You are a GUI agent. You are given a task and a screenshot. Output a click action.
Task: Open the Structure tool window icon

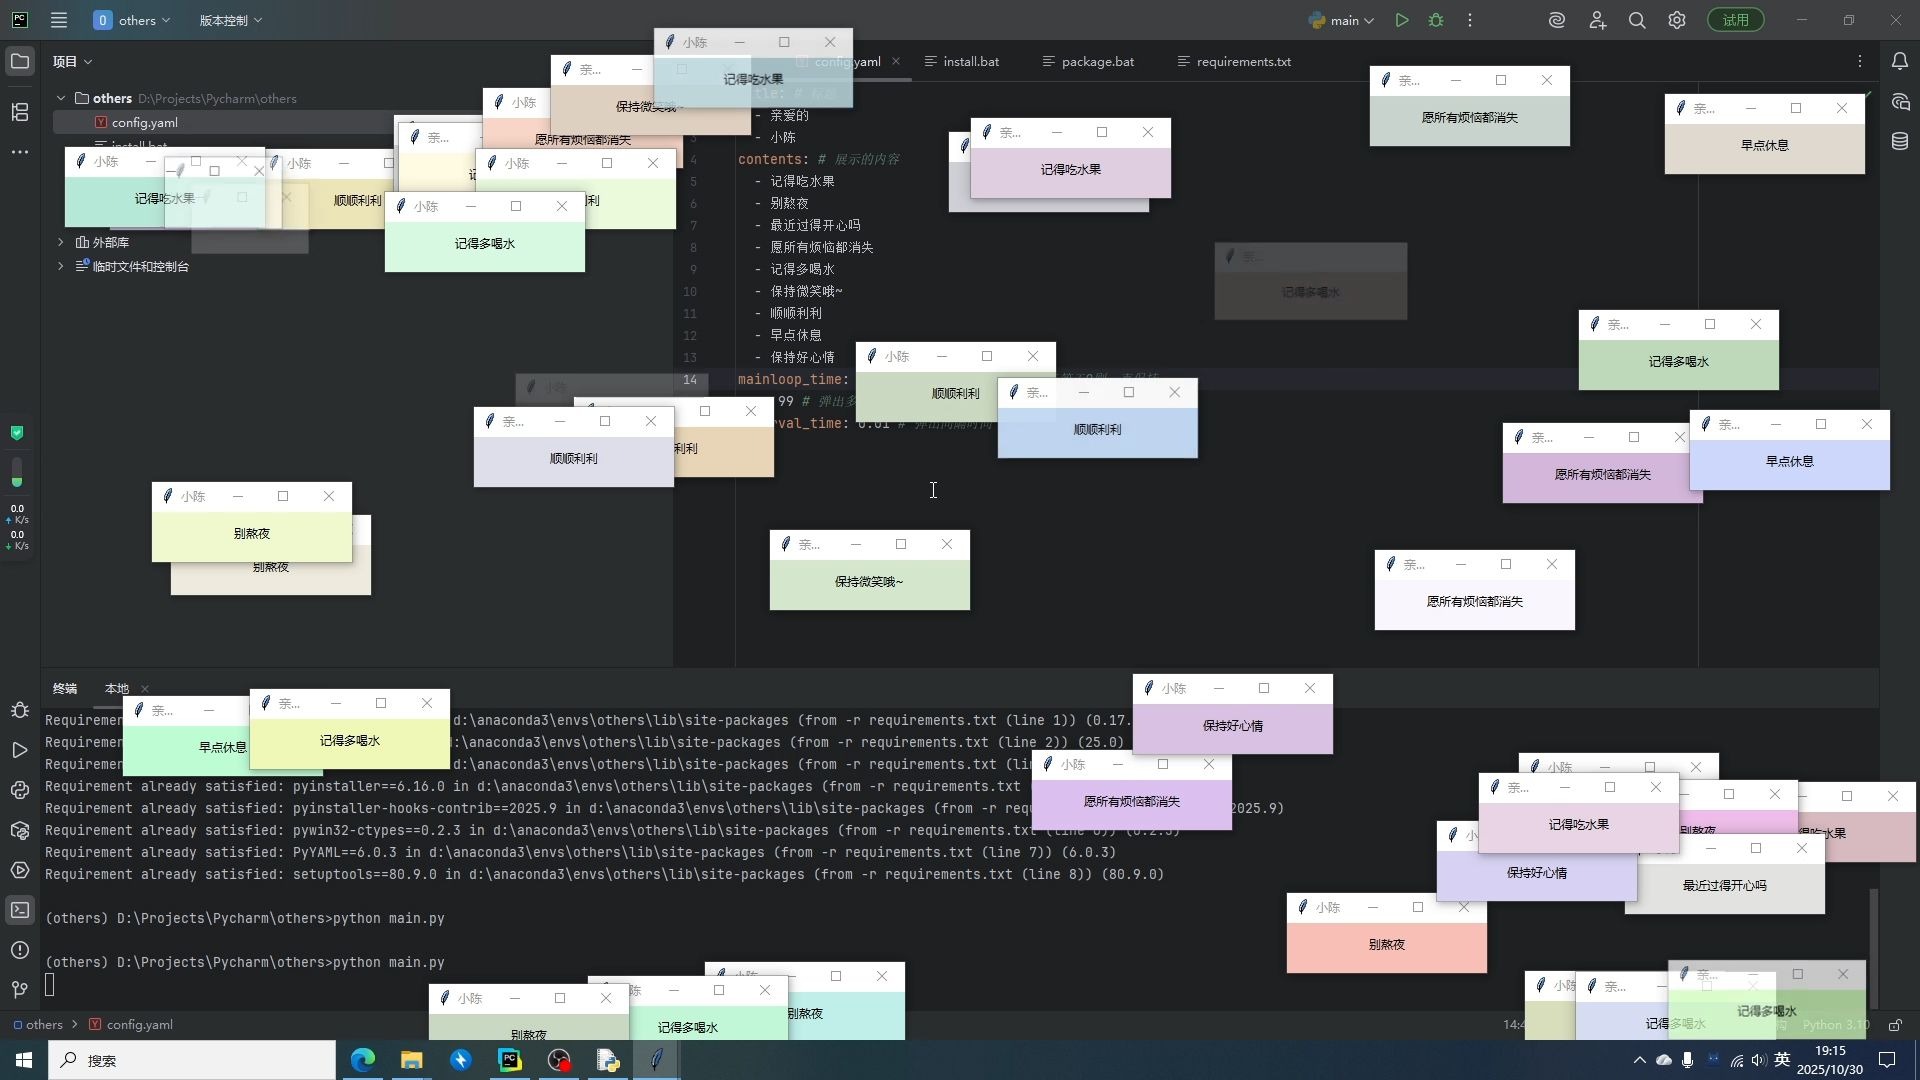point(20,112)
